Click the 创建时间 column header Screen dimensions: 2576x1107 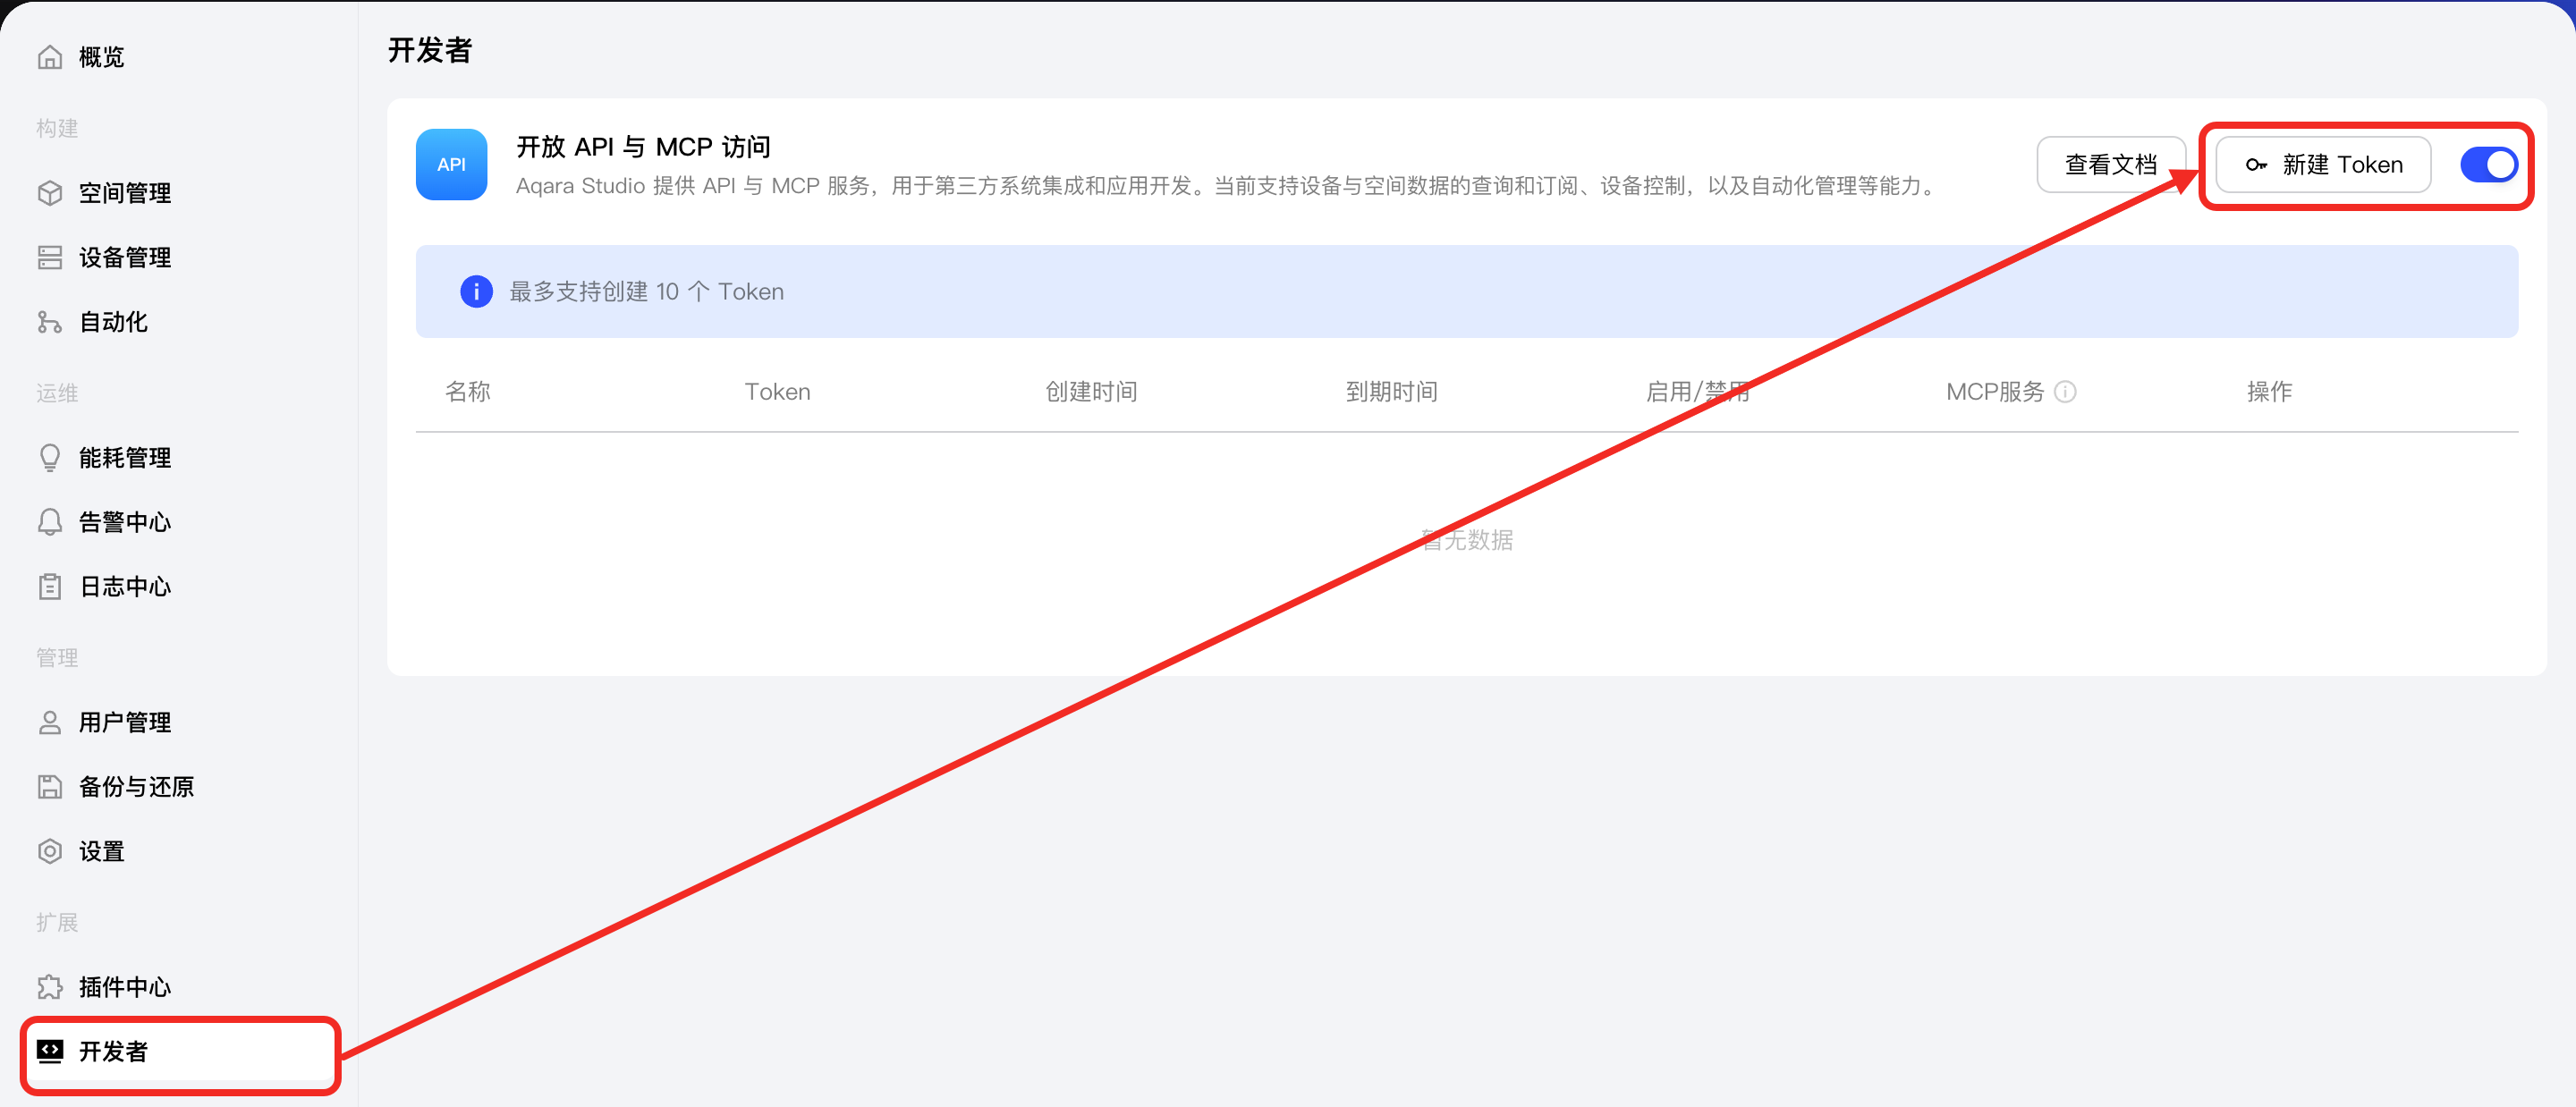point(1091,392)
